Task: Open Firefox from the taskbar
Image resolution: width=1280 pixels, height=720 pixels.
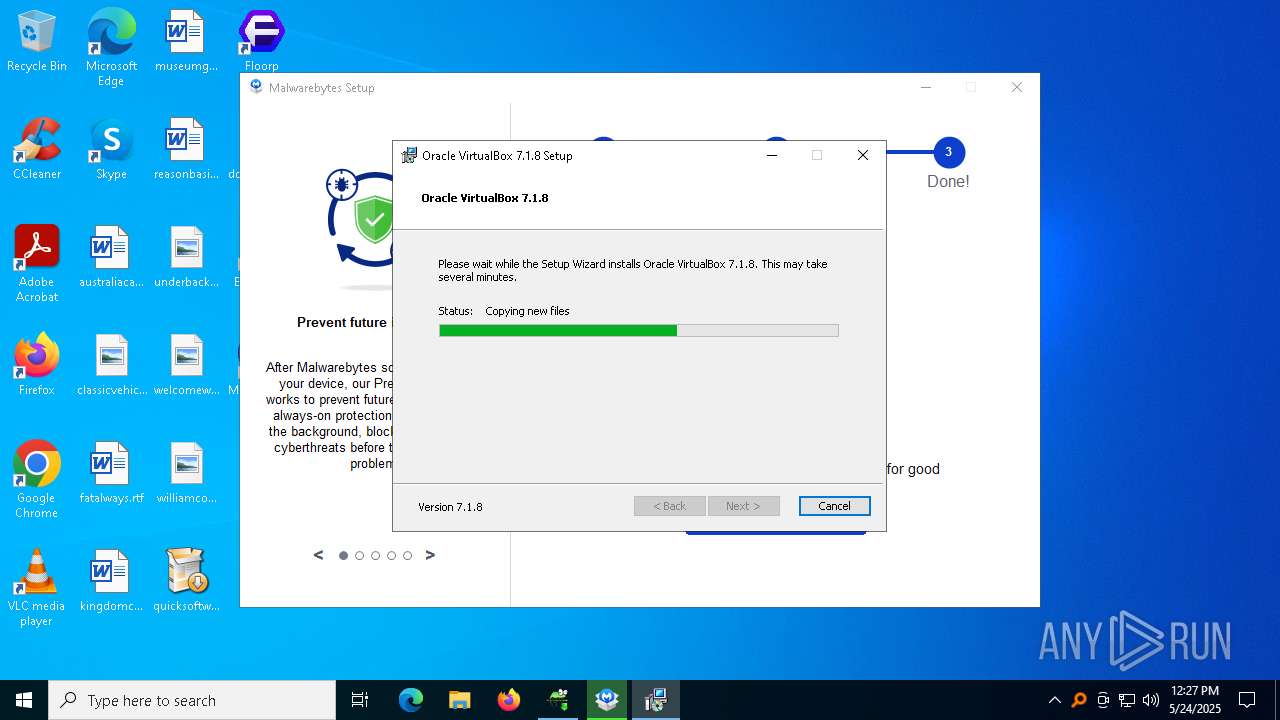Action: click(x=508, y=700)
